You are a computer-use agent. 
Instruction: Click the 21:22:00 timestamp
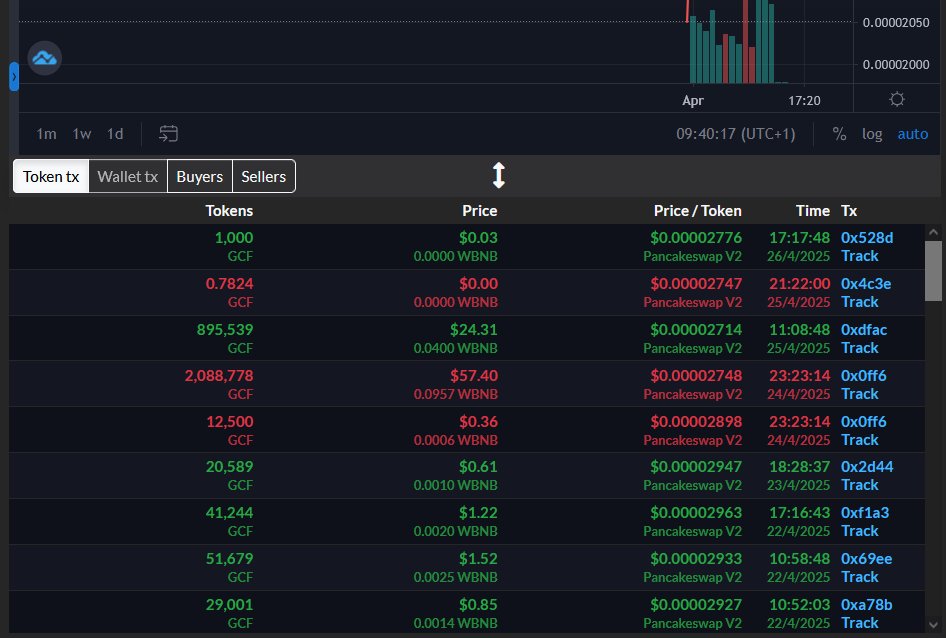pos(799,284)
